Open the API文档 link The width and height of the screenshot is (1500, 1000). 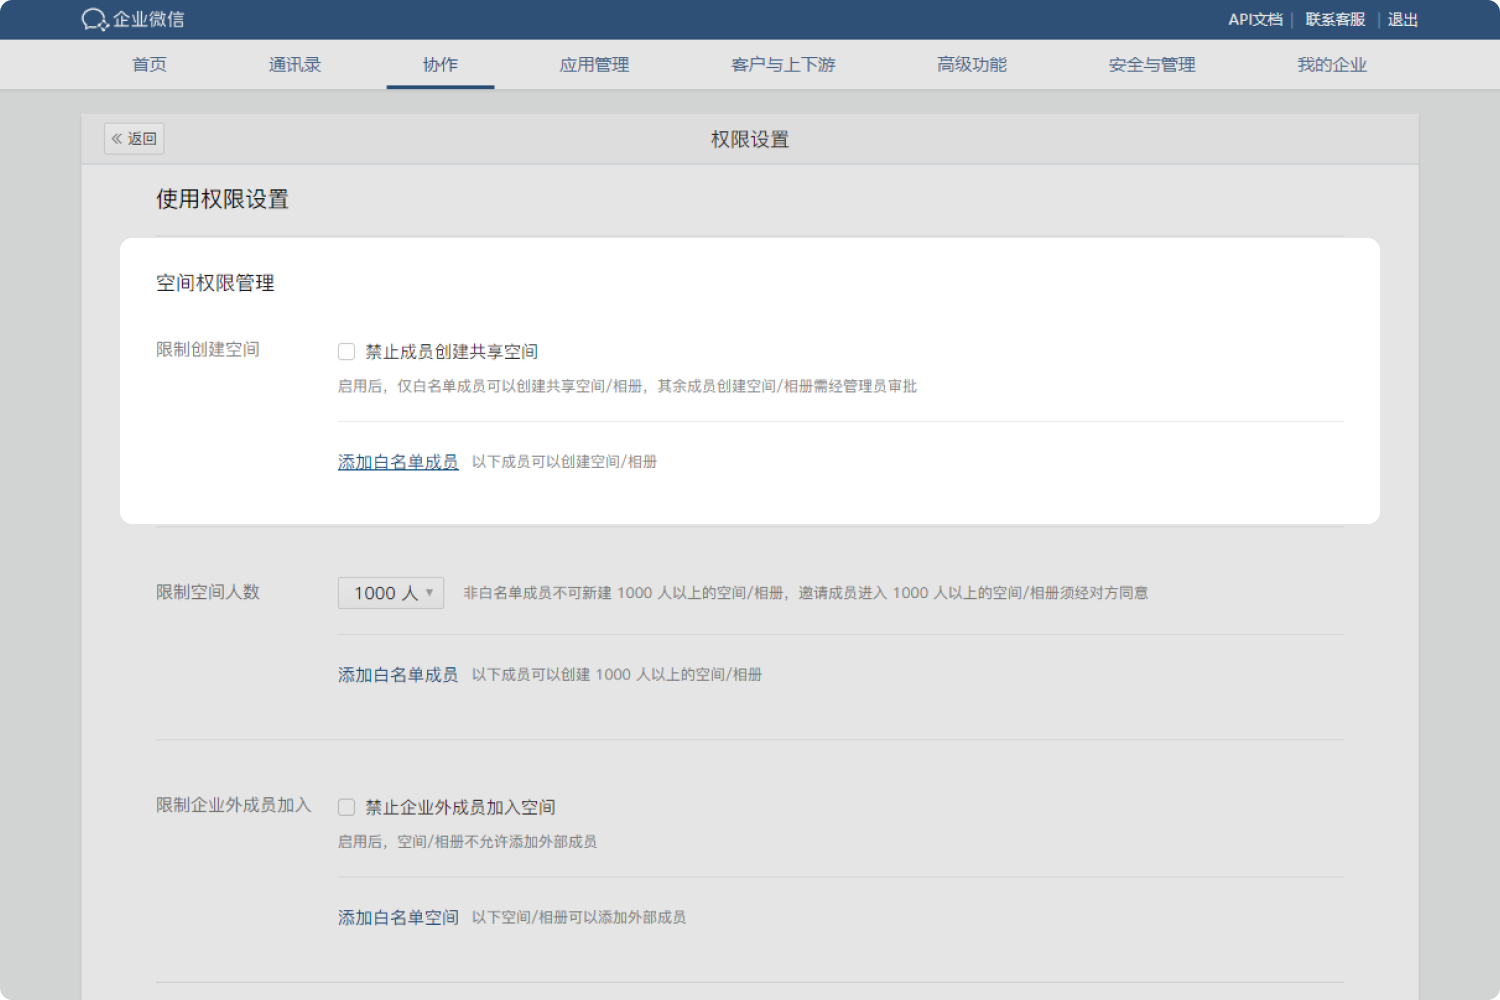coord(1254,19)
